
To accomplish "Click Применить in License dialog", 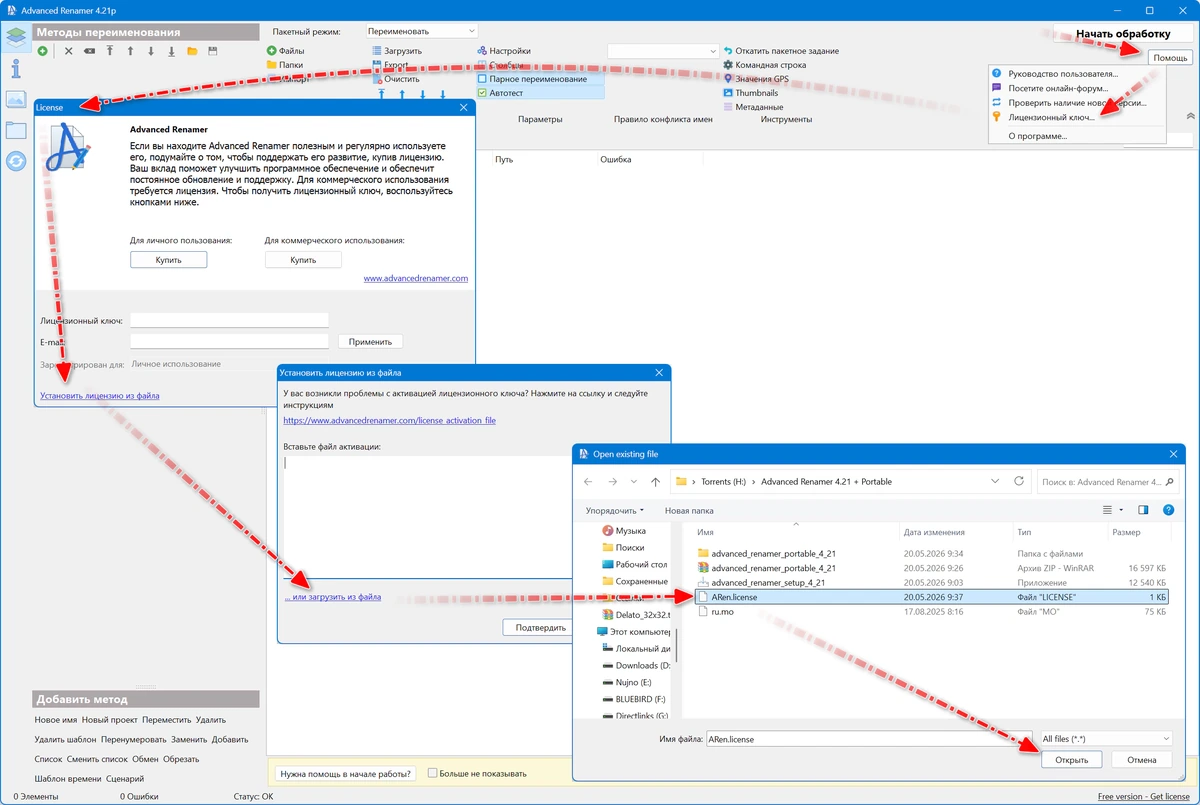I will pos(370,342).
